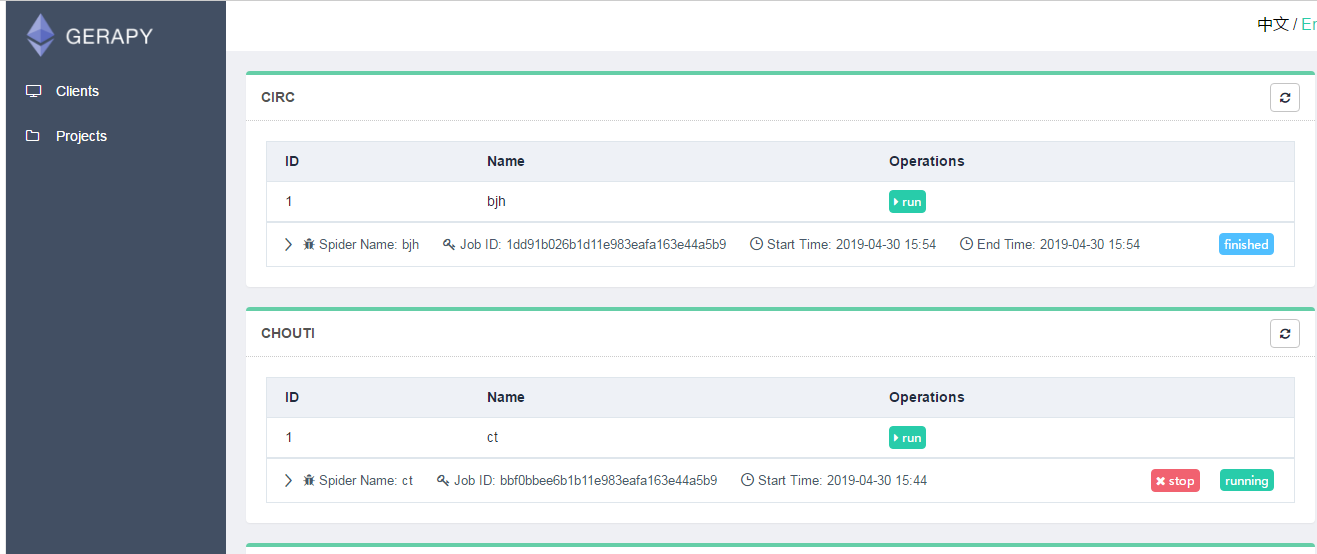Click the ct name cell
The width and height of the screenshot is (1317, 554).
[492, 438]
